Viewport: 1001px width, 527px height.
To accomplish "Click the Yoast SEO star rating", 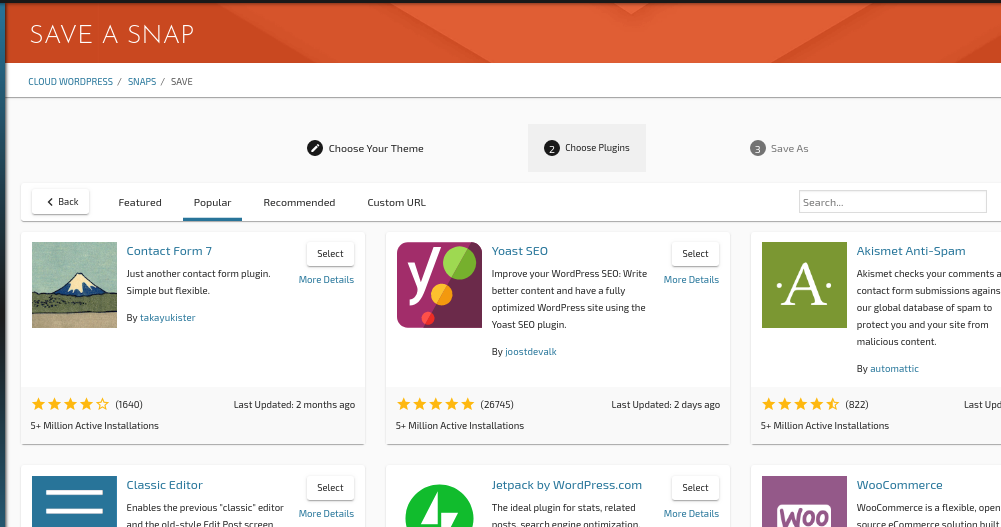I will (x=435, y=404).
